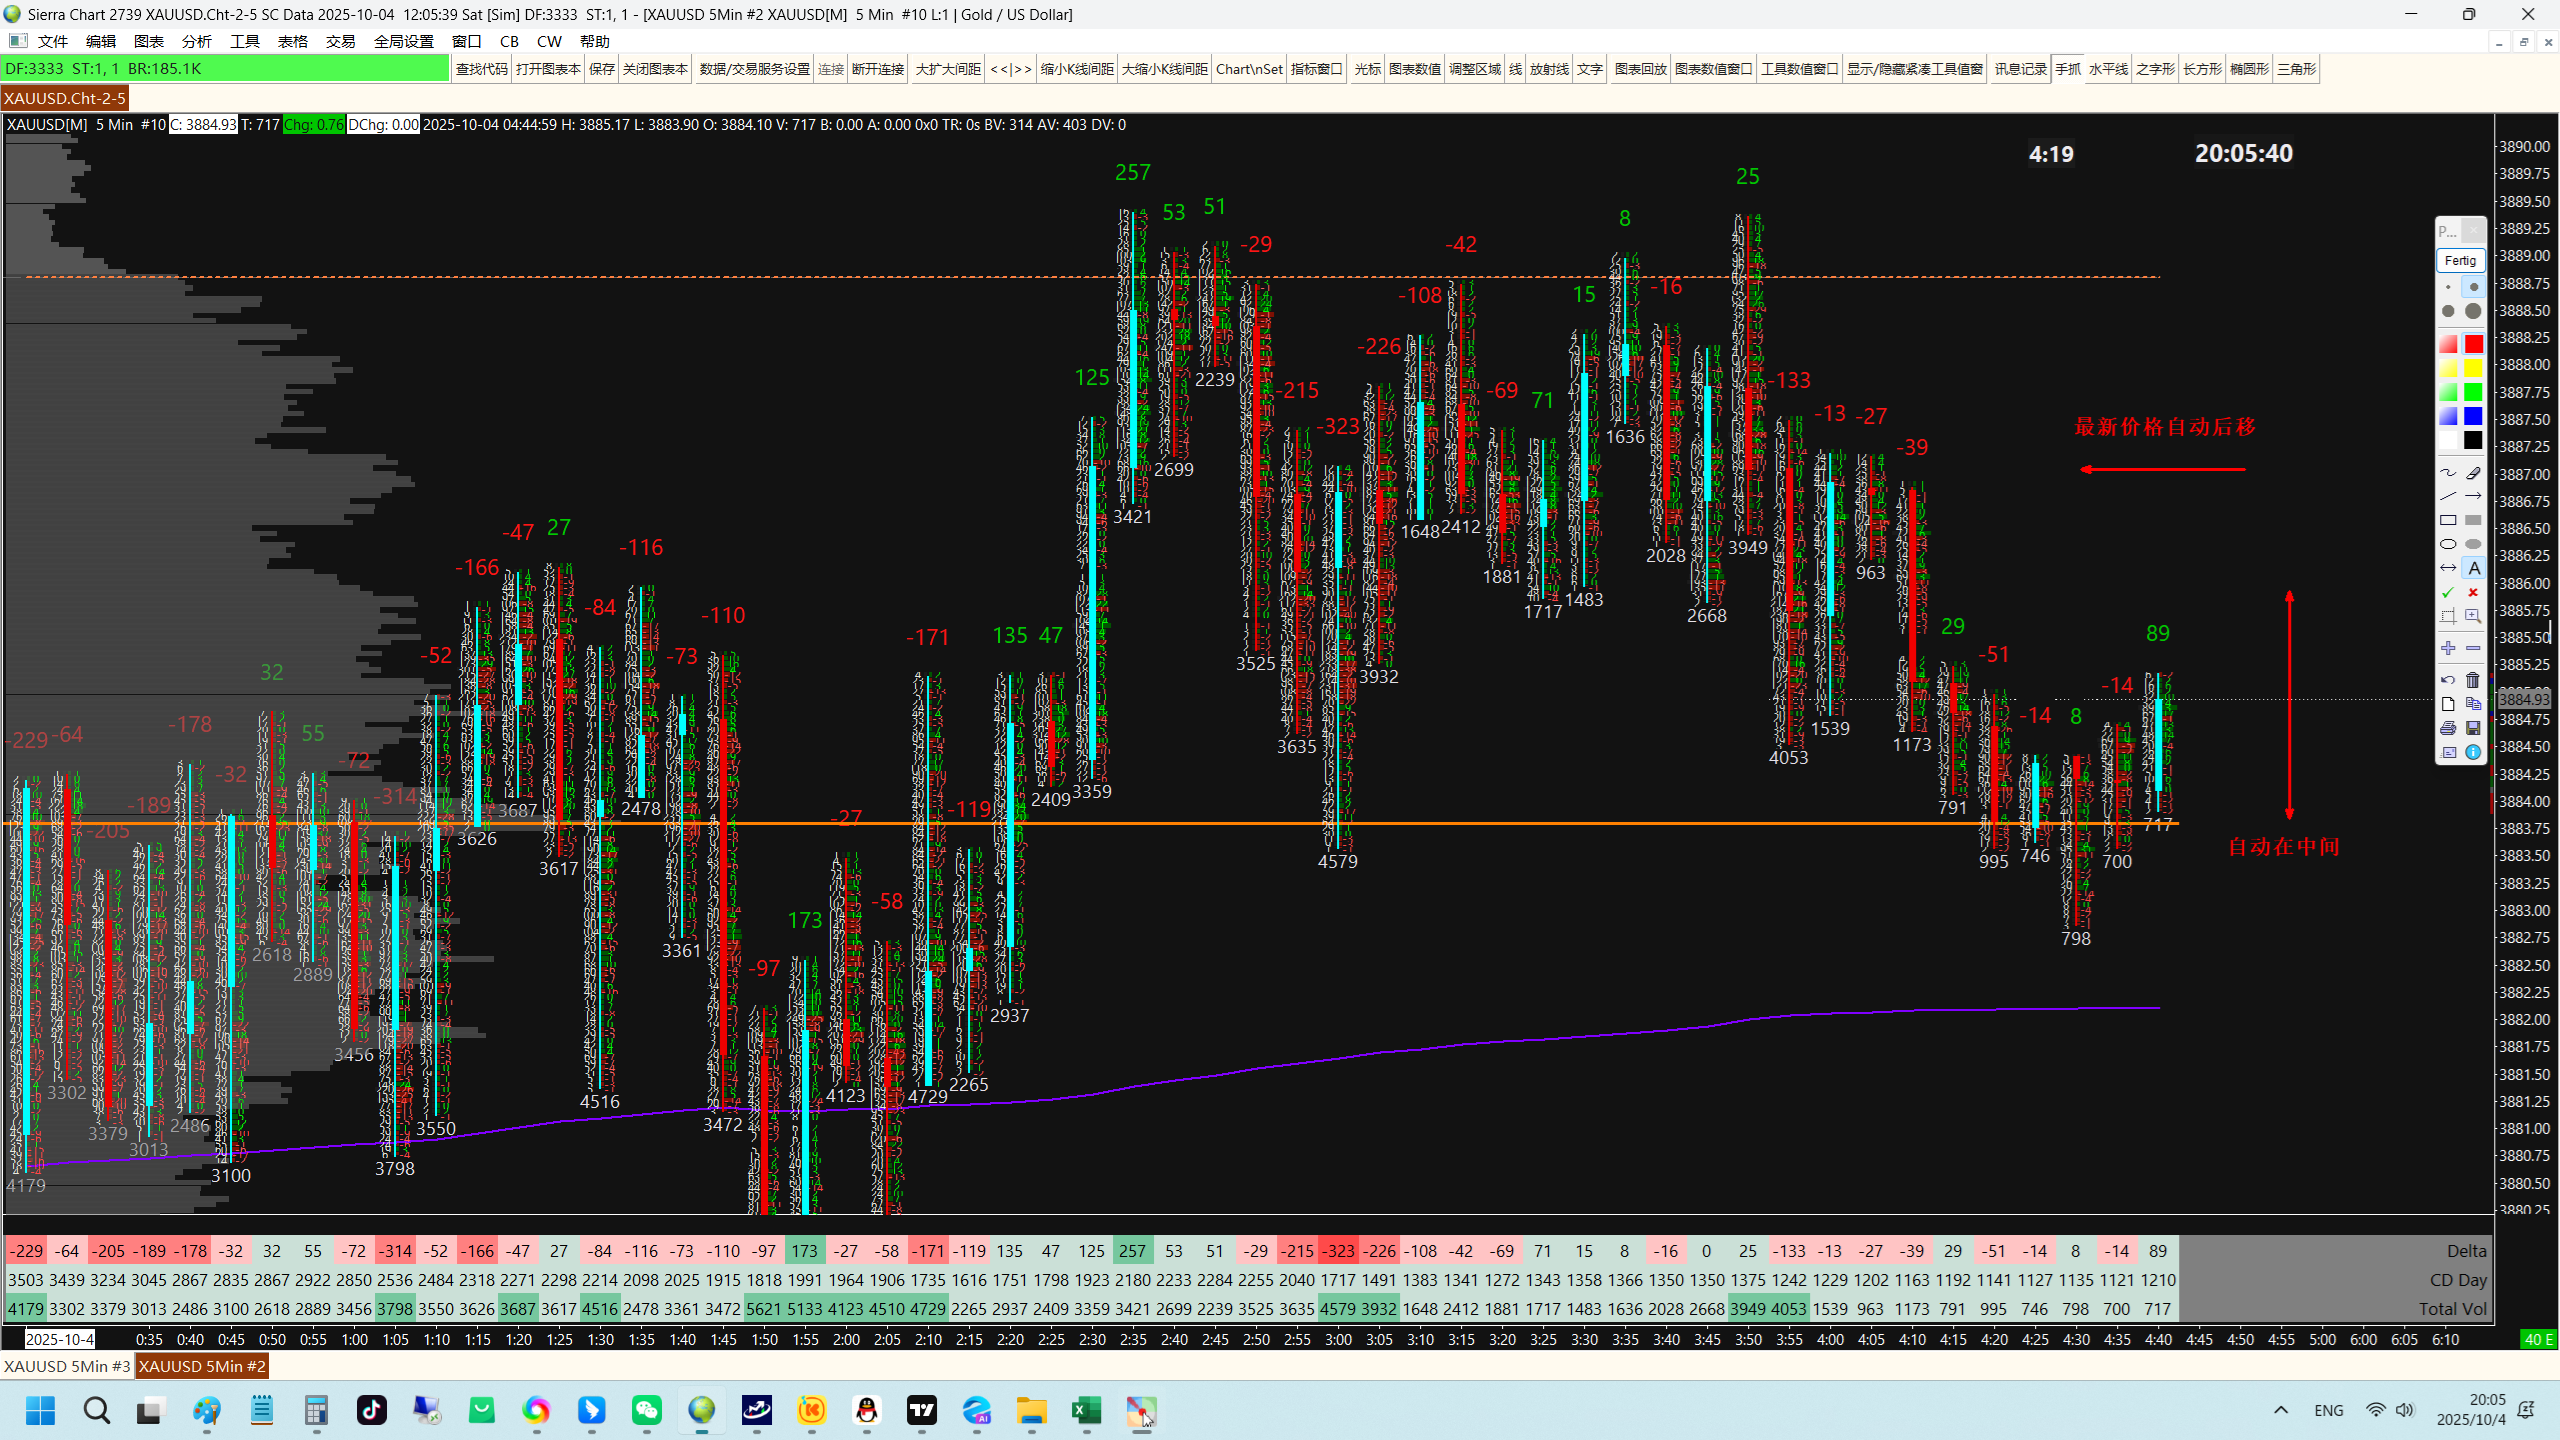Click the 断开连接 toolbar button
Image resolution: width=2560 pixels, height=1440 pixels.
pos(877,69)
